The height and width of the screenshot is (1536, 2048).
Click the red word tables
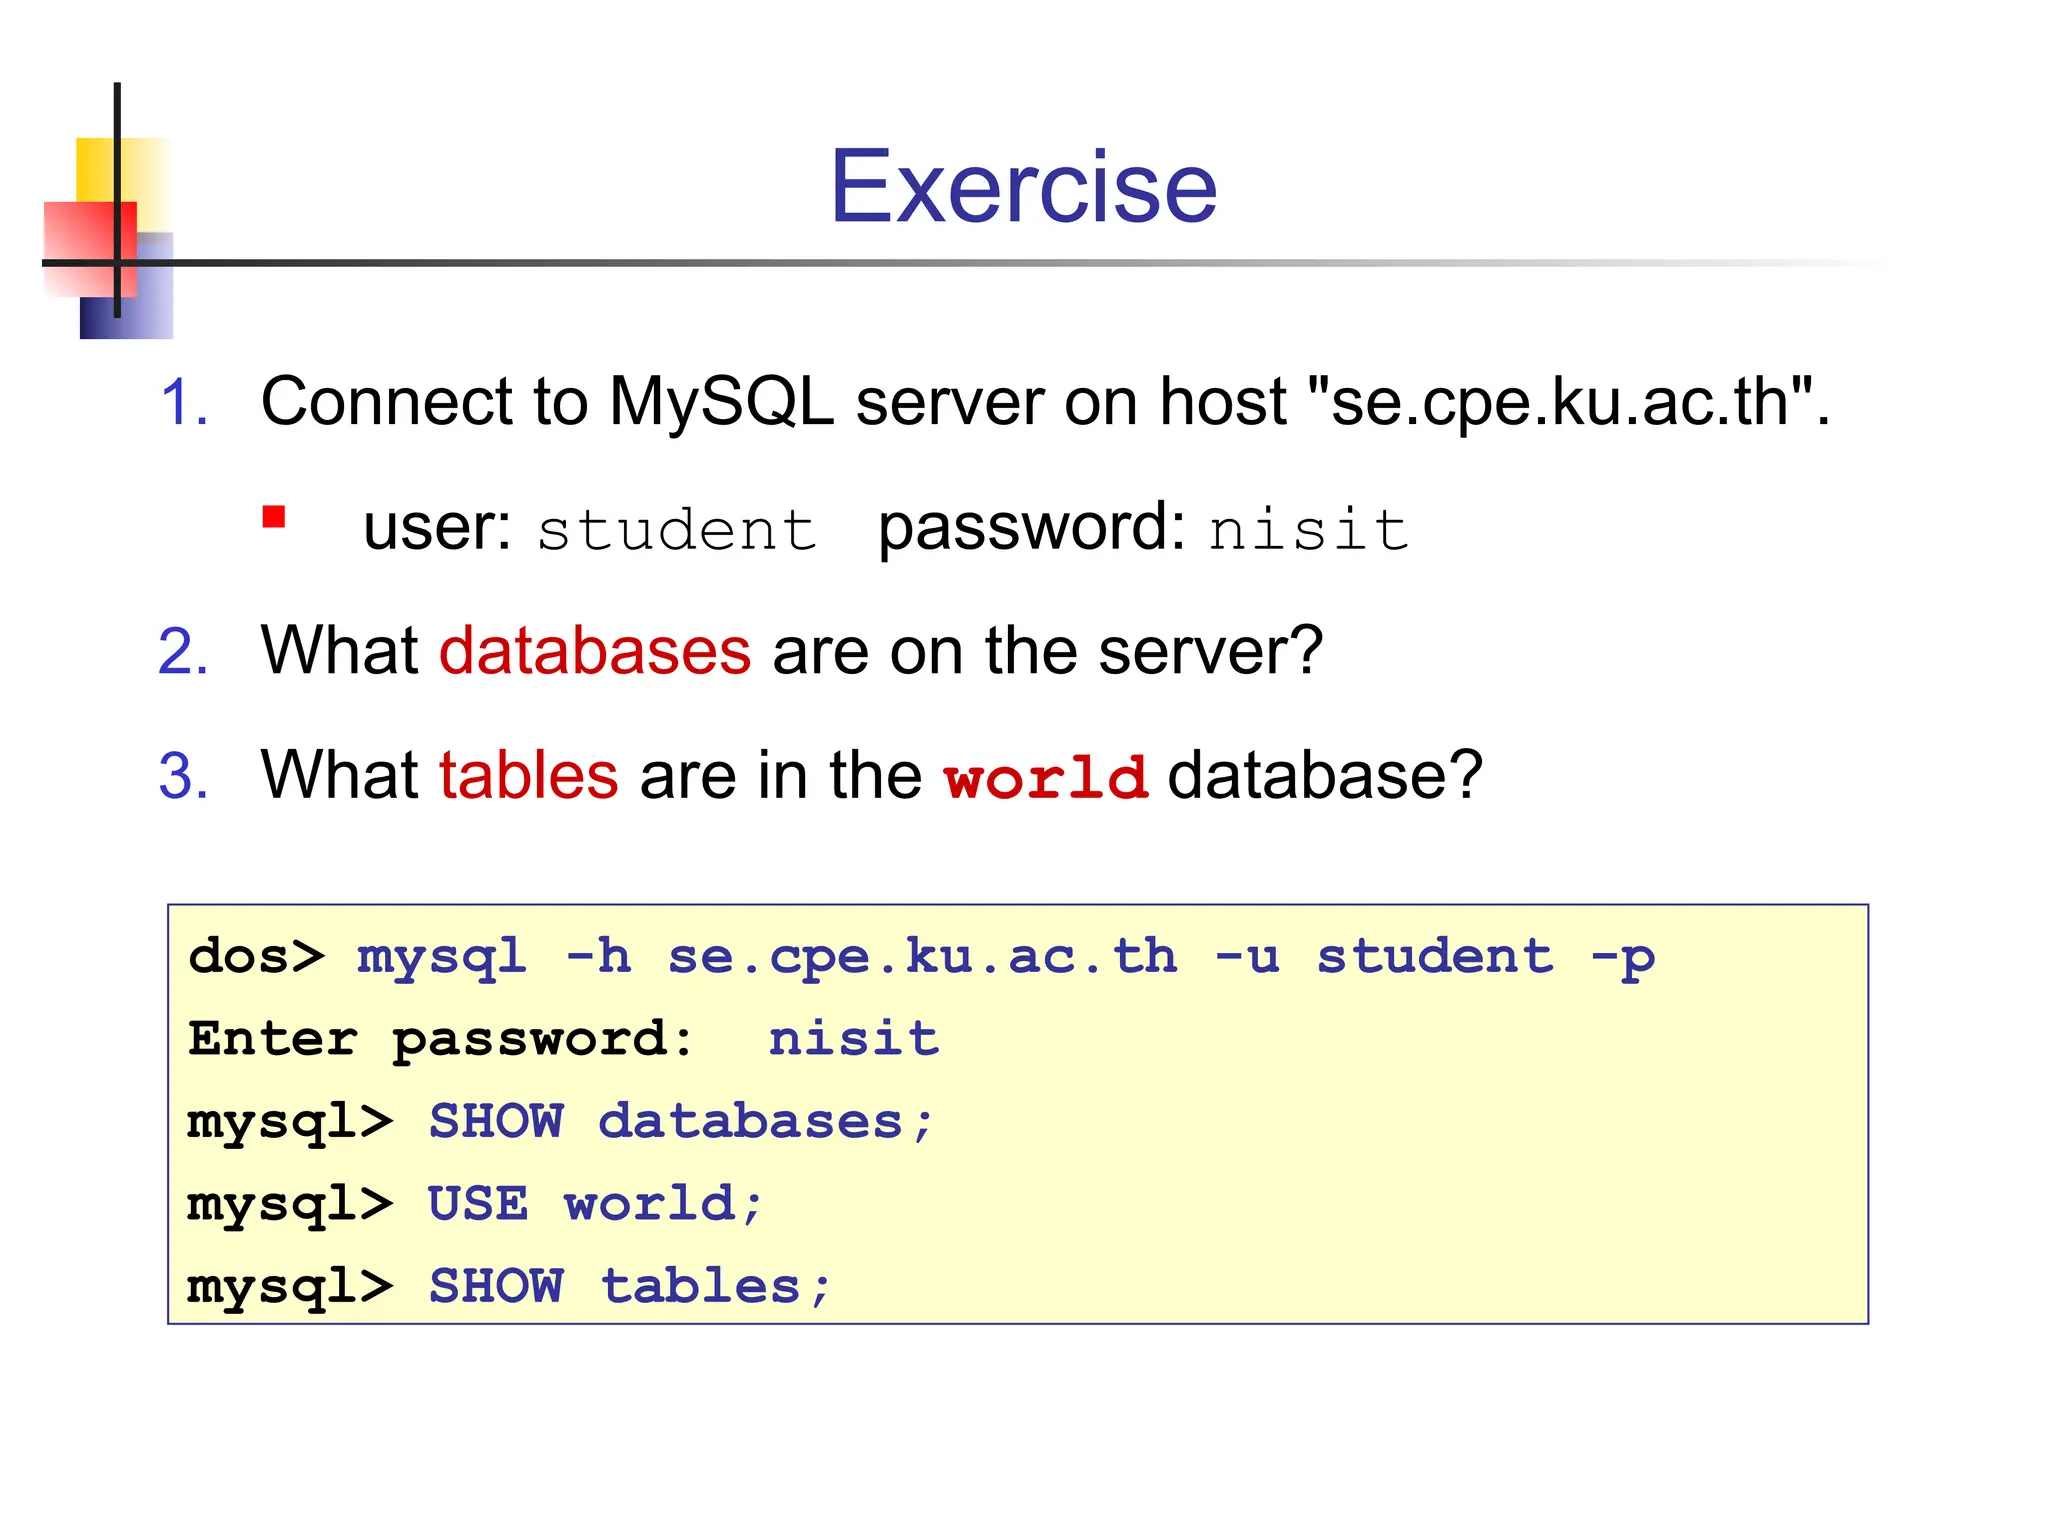[529, 775]
